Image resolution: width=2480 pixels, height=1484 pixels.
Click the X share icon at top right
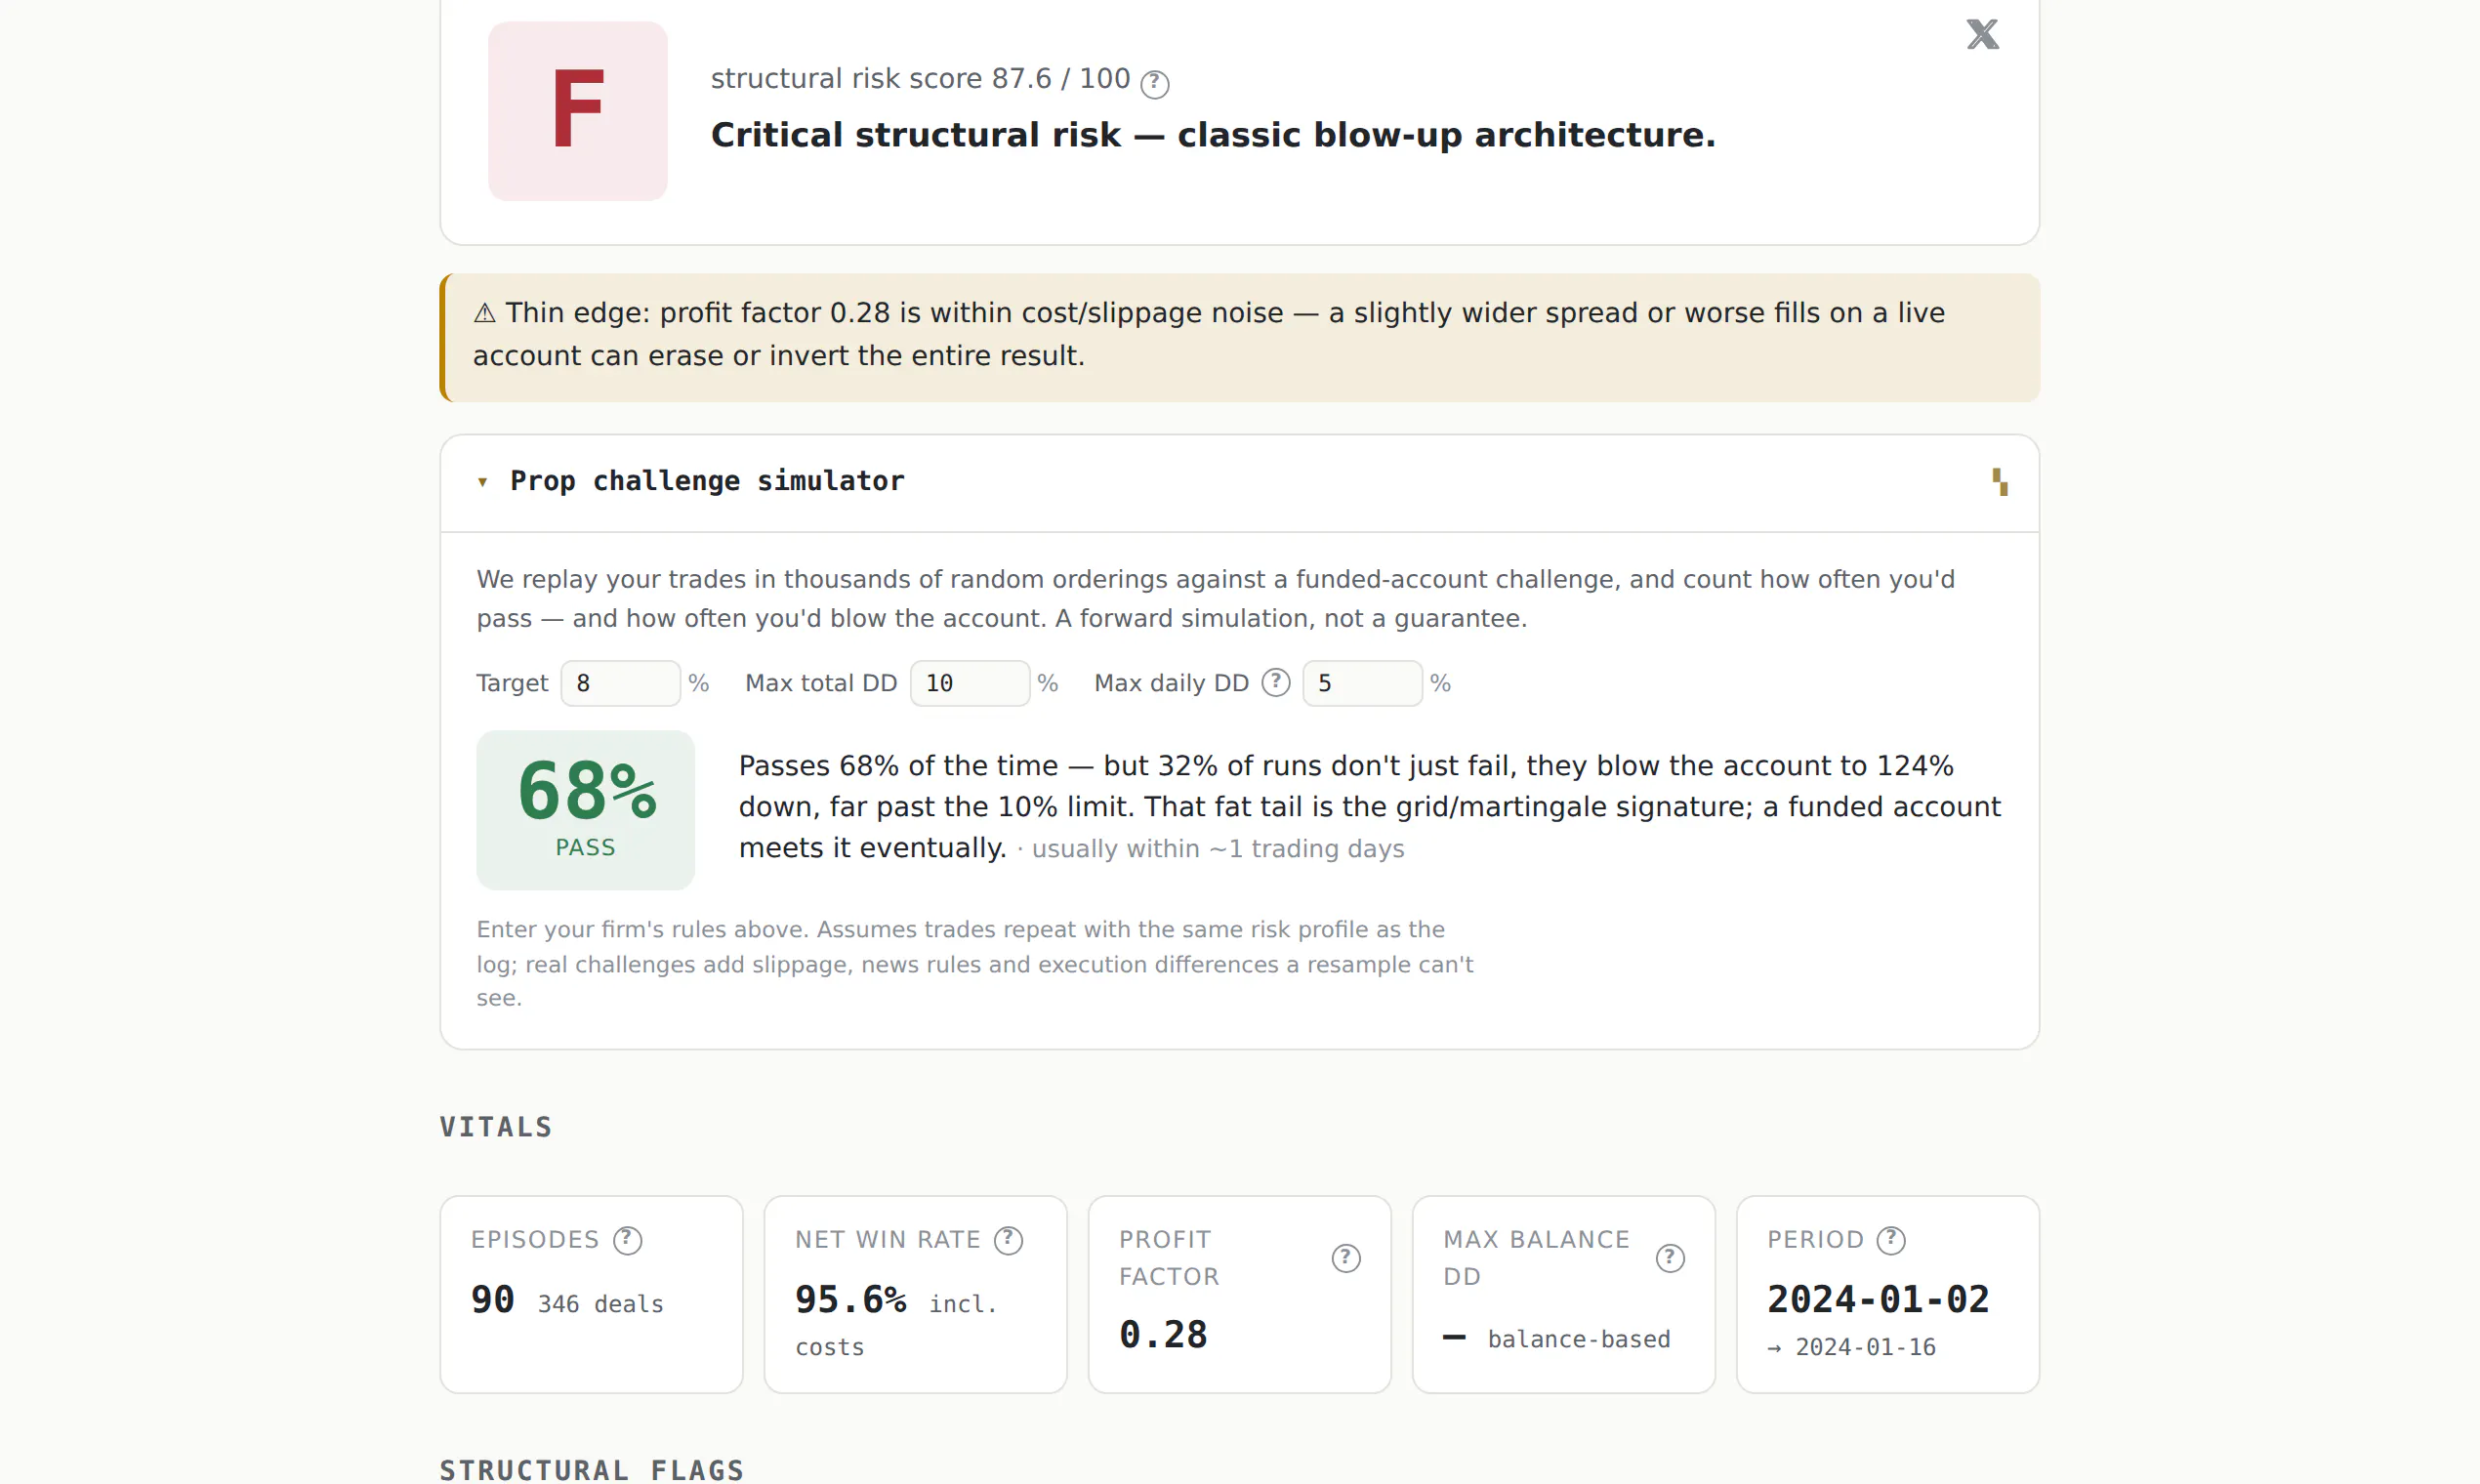click(1982, 35)
